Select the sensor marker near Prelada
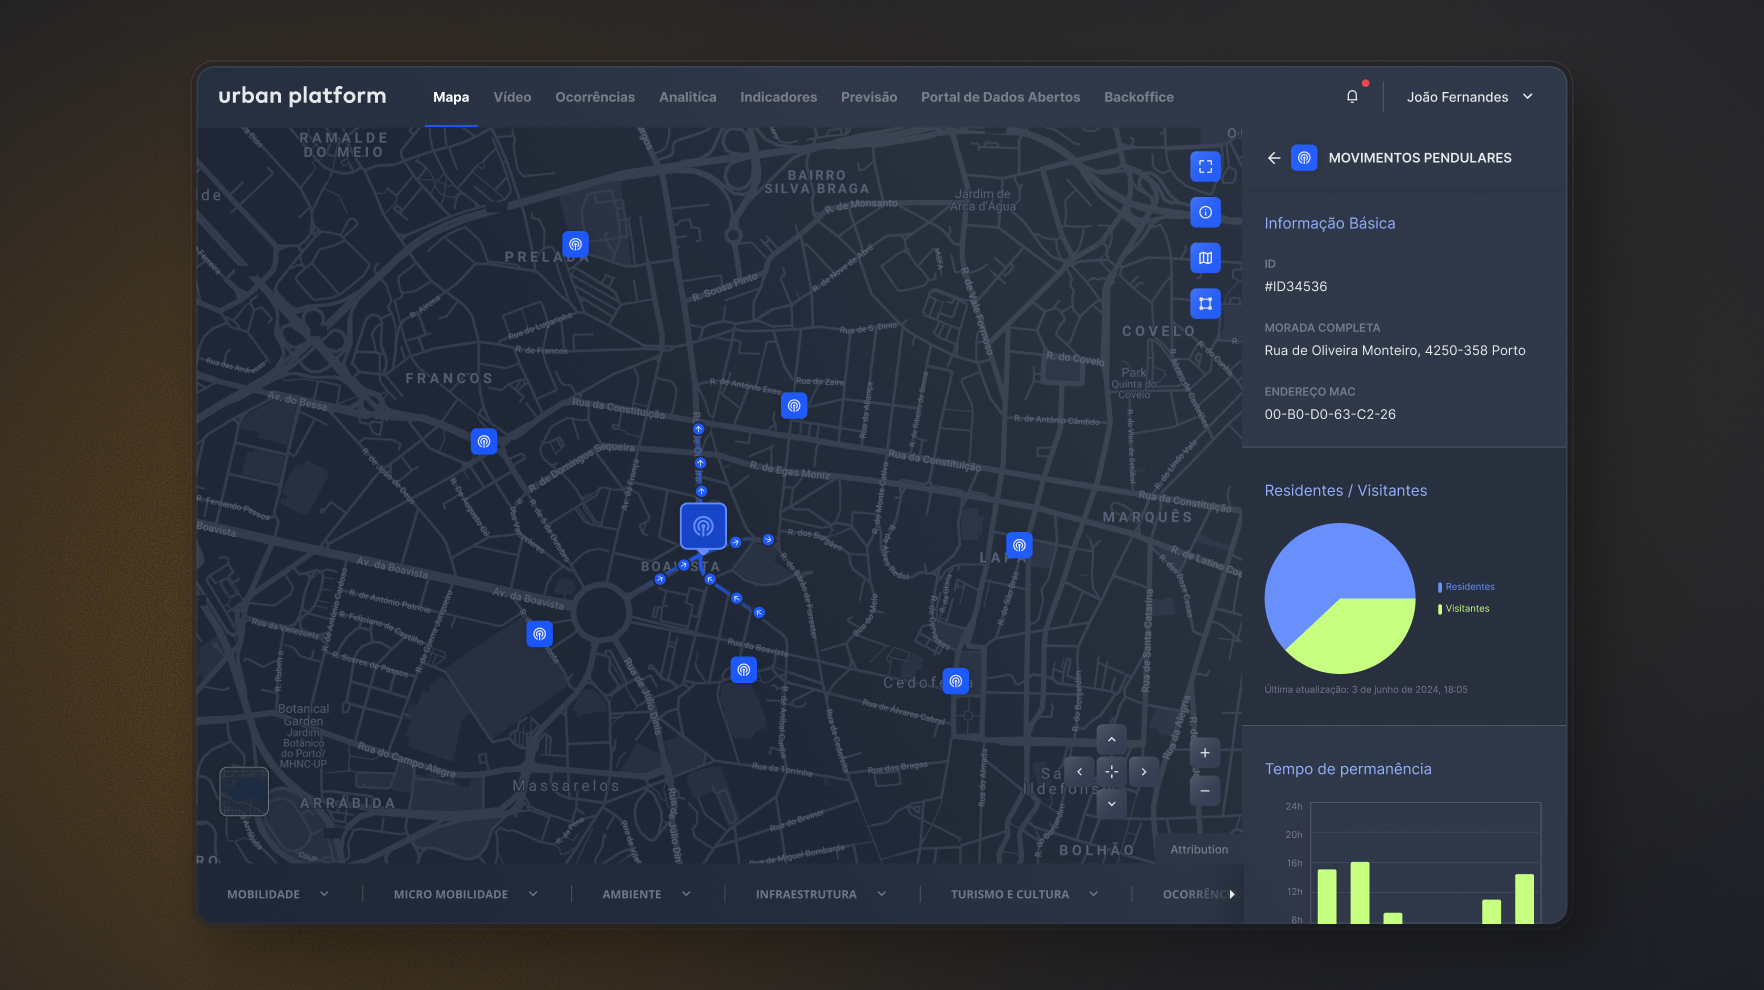This screenshot has width=1764, height=990. pyautogui.click(x=575, y=244)
